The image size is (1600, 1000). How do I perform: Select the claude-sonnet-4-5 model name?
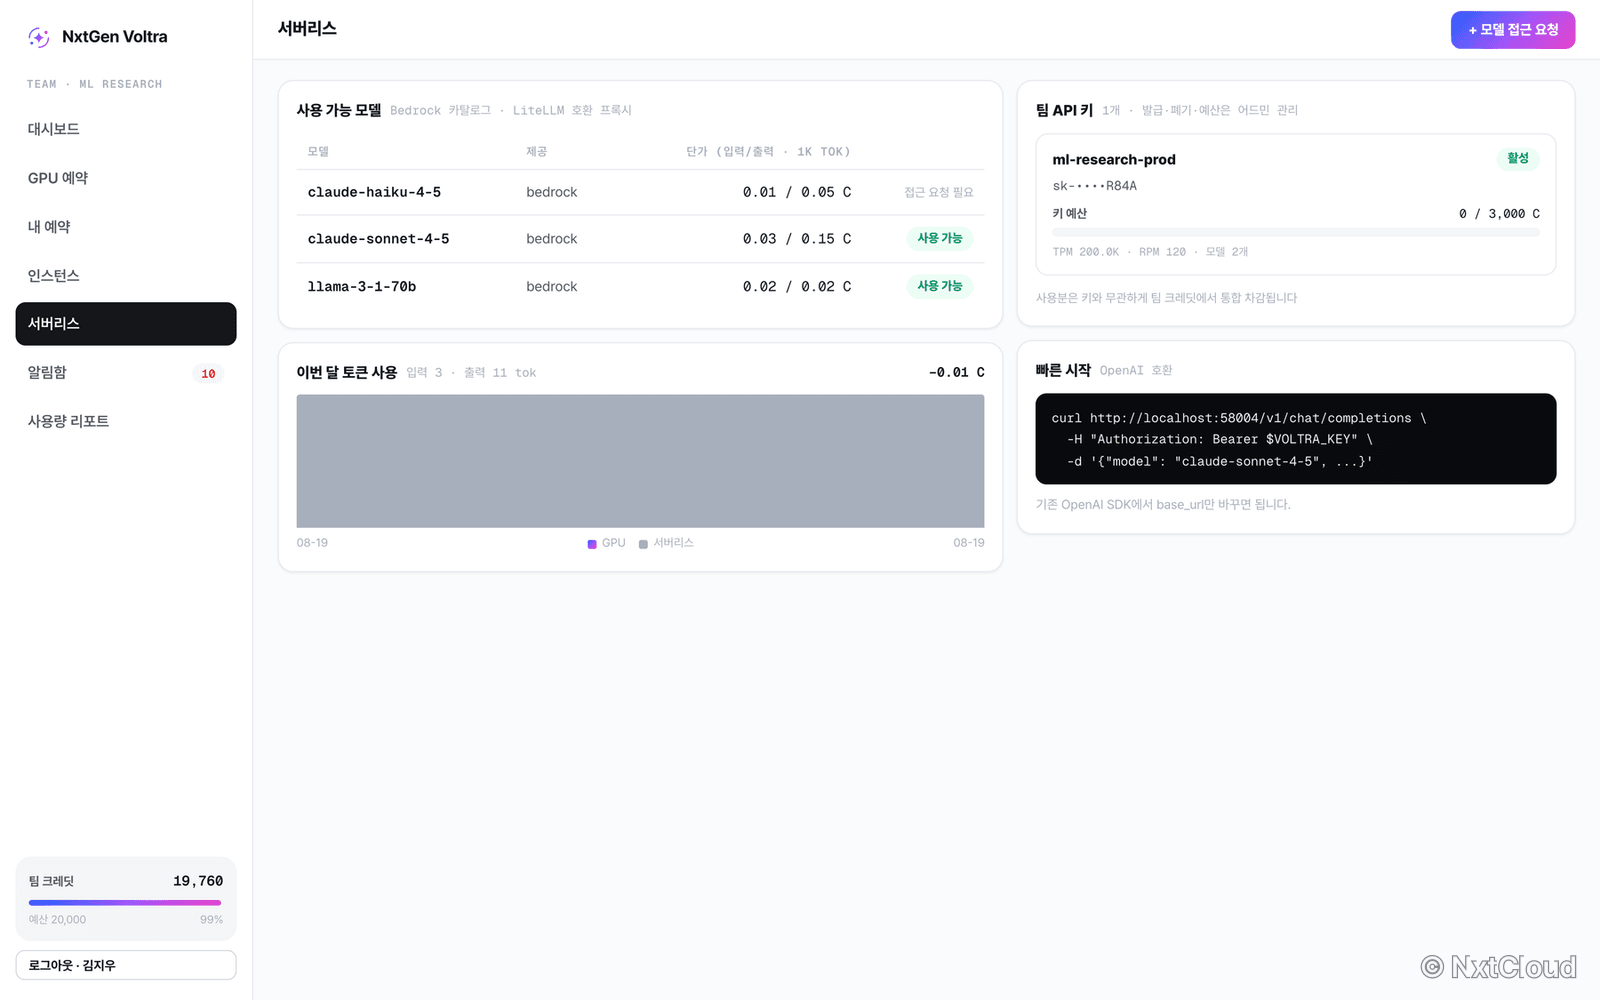378,239
